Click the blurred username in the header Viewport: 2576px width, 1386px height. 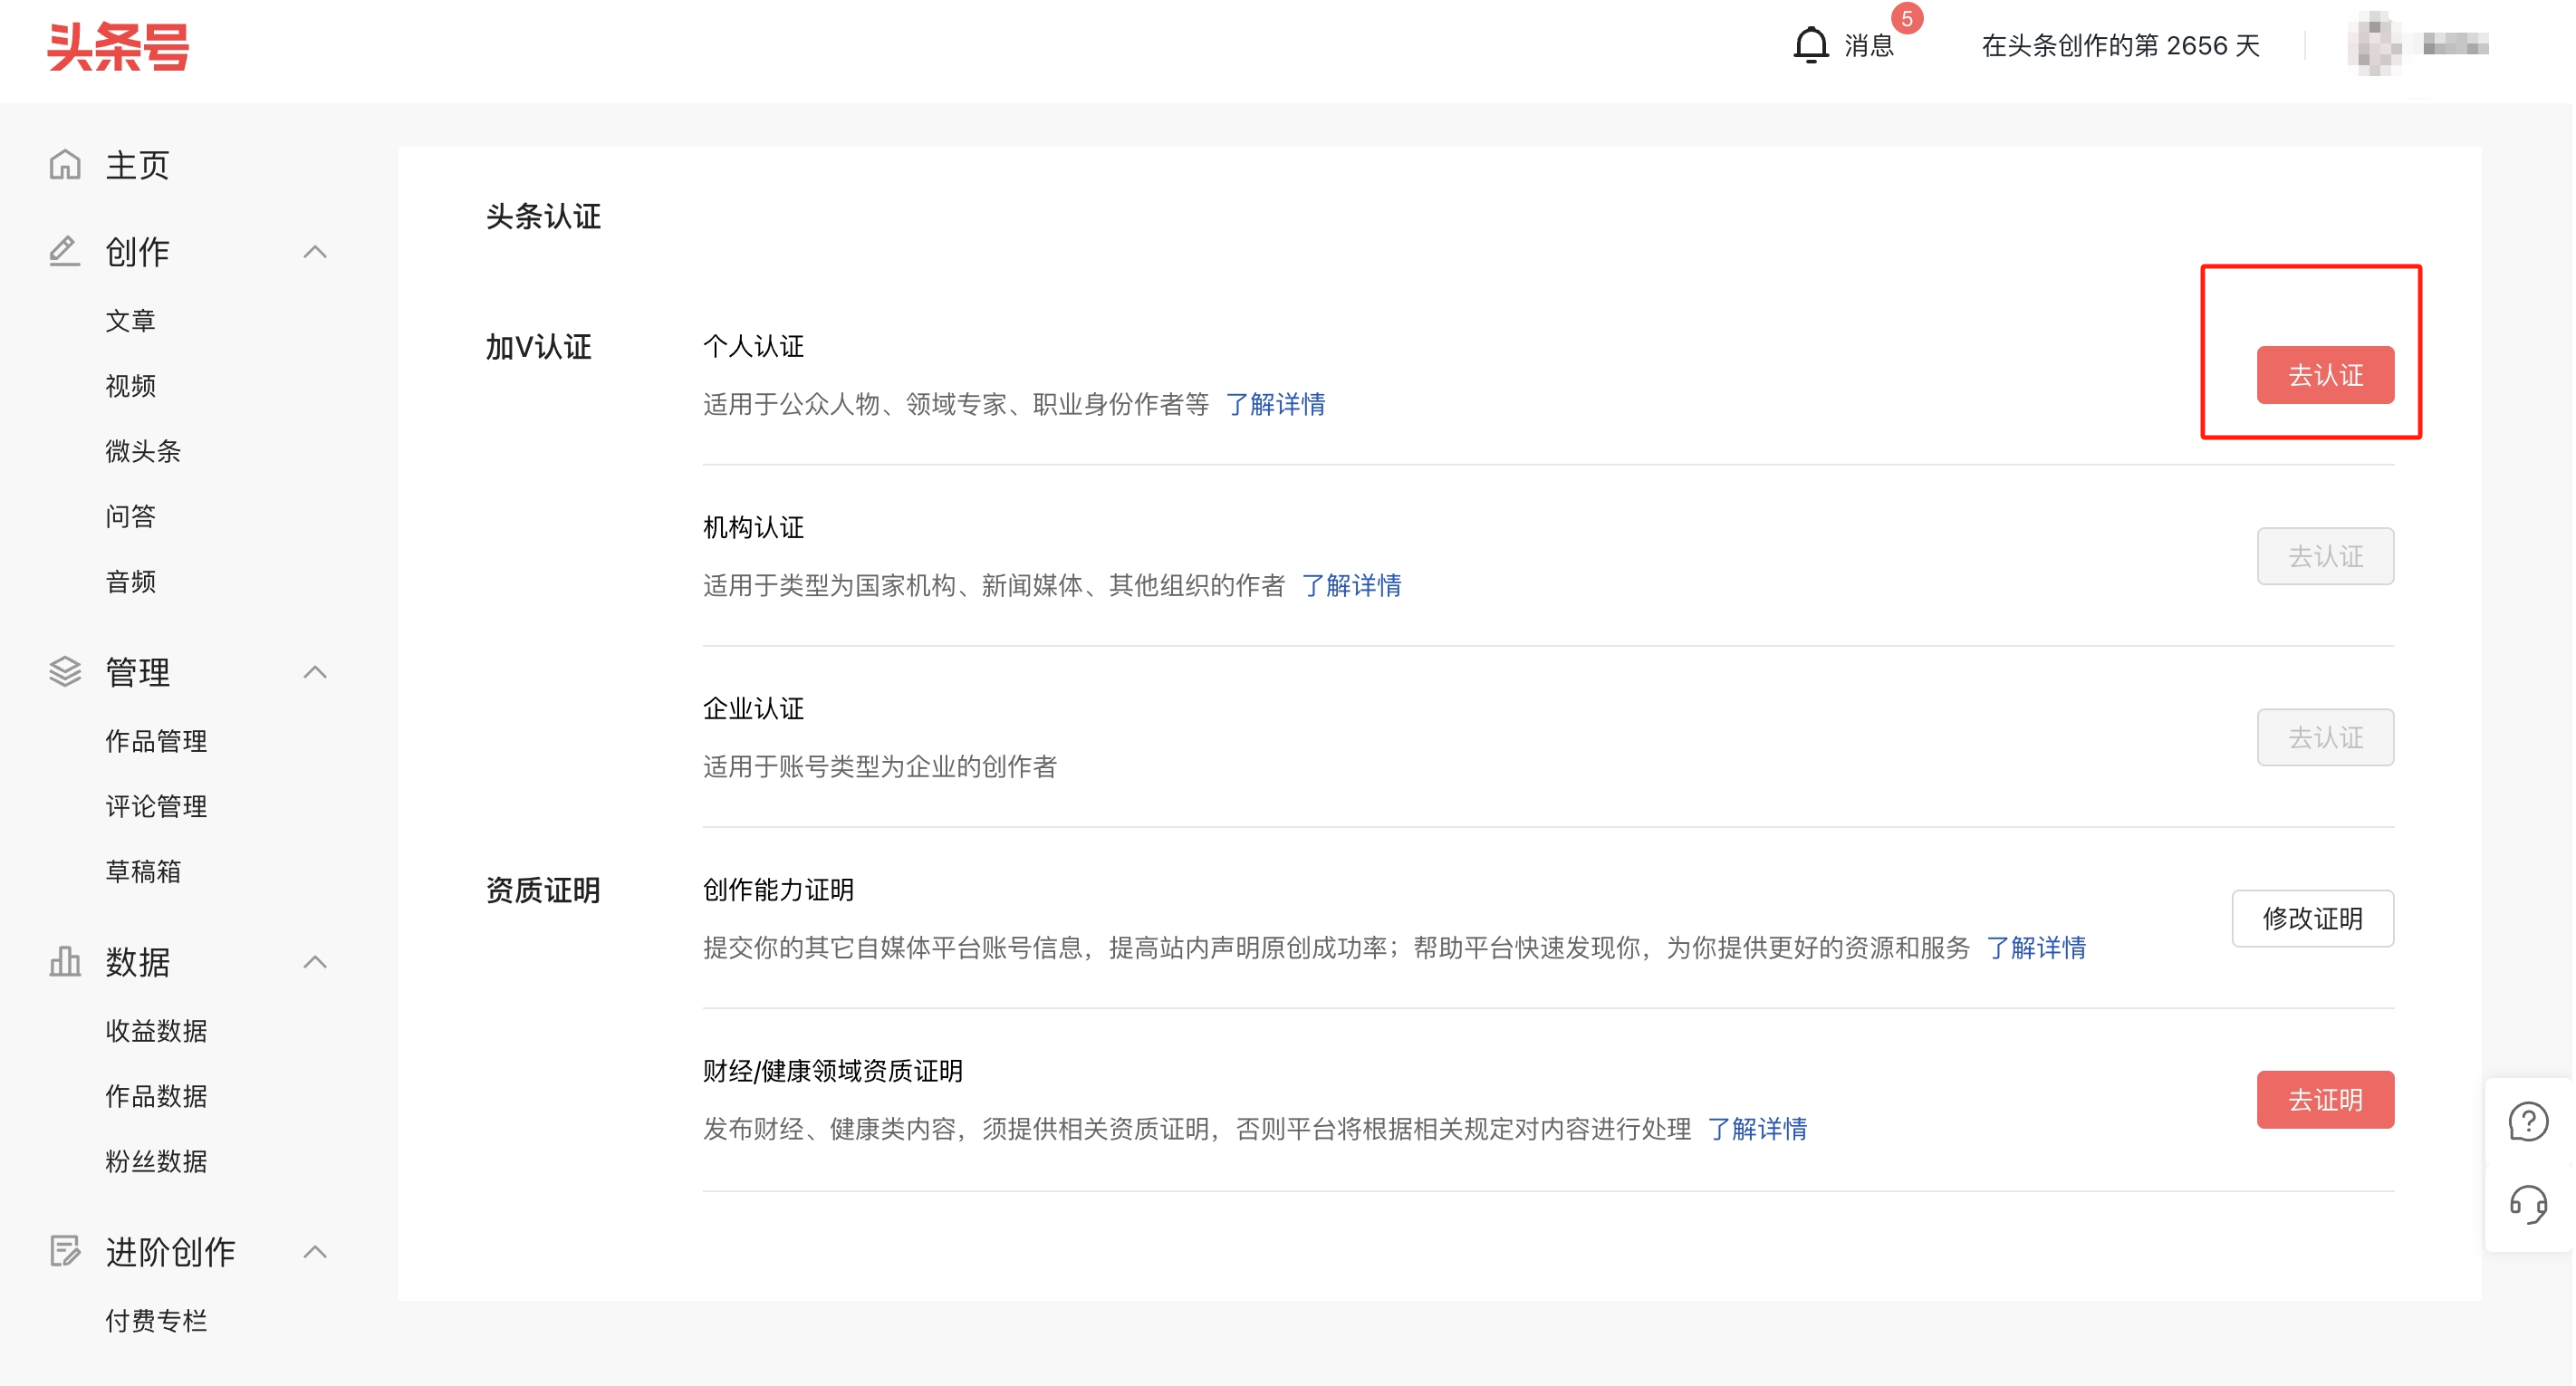coord(2455,44)
